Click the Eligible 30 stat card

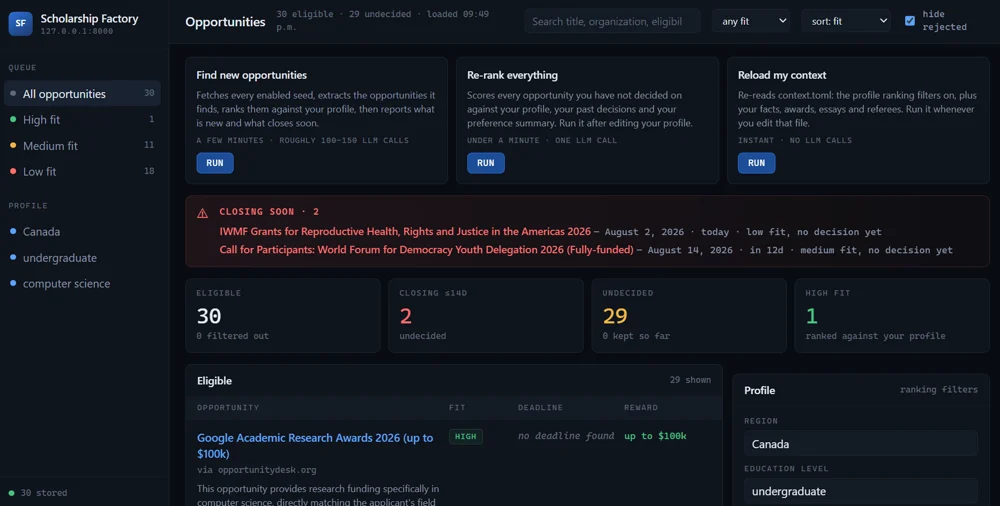point(283,315)
